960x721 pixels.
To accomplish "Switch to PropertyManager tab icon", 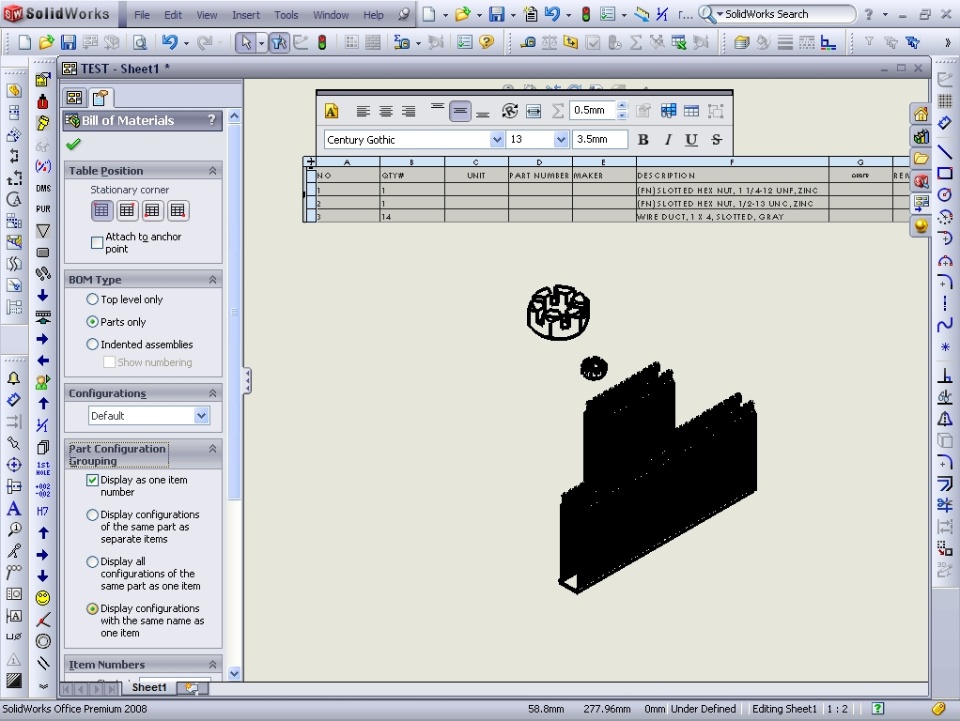I will 100,98.
